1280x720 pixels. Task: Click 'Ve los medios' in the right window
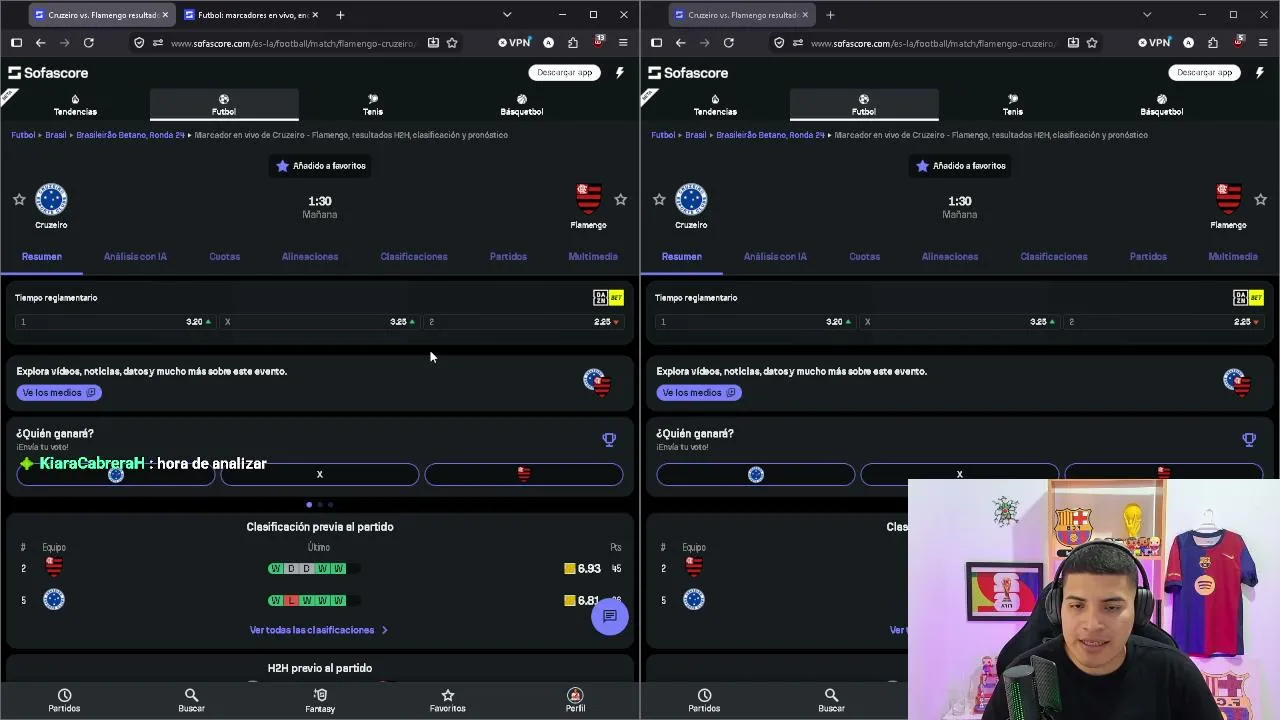[699, 393]
